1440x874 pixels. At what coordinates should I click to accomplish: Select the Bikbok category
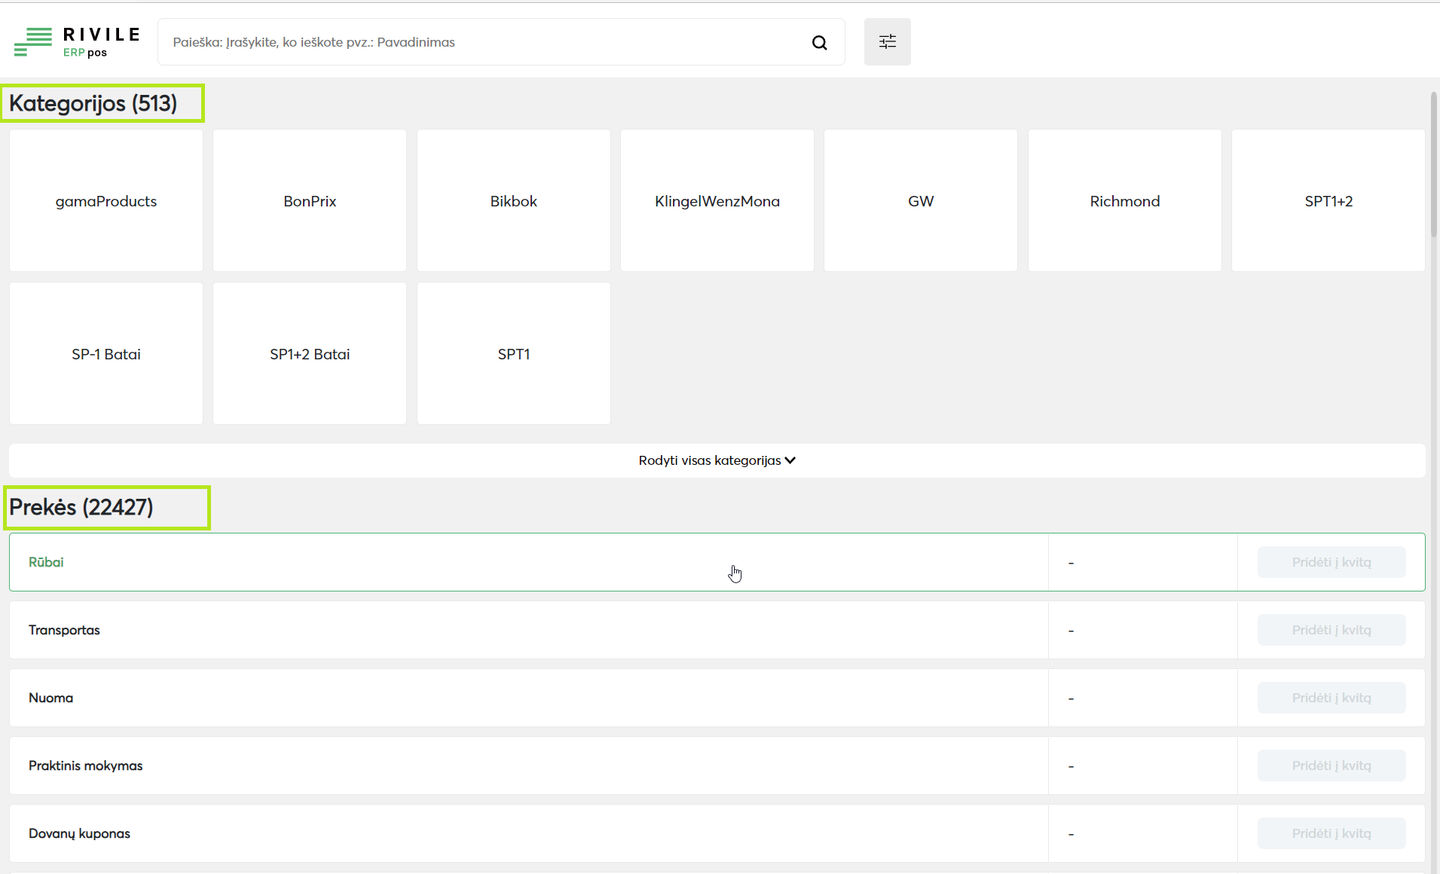tap(513, 201)
